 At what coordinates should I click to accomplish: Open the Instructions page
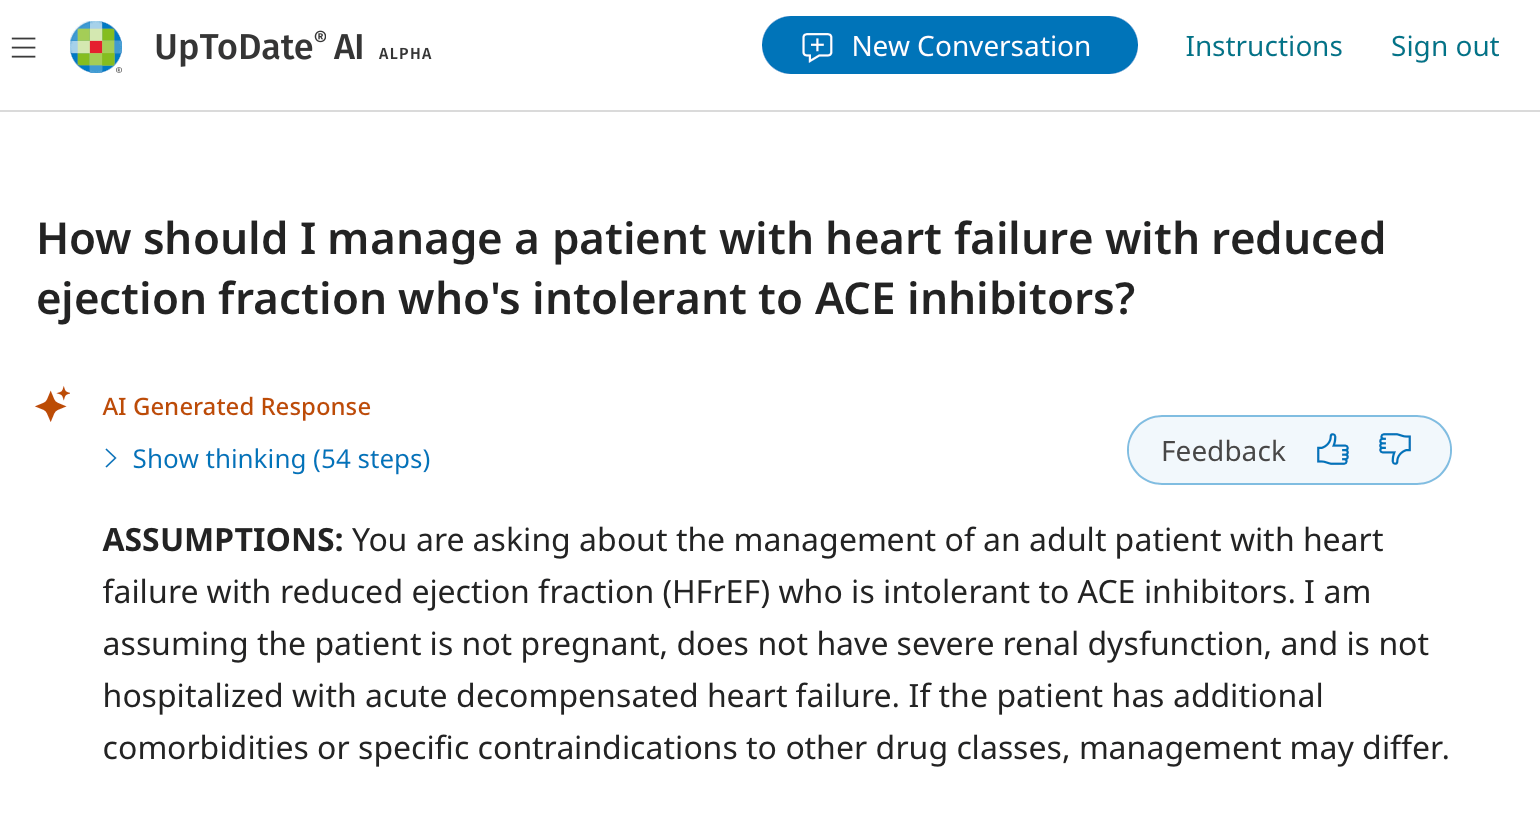[1263, 46]
